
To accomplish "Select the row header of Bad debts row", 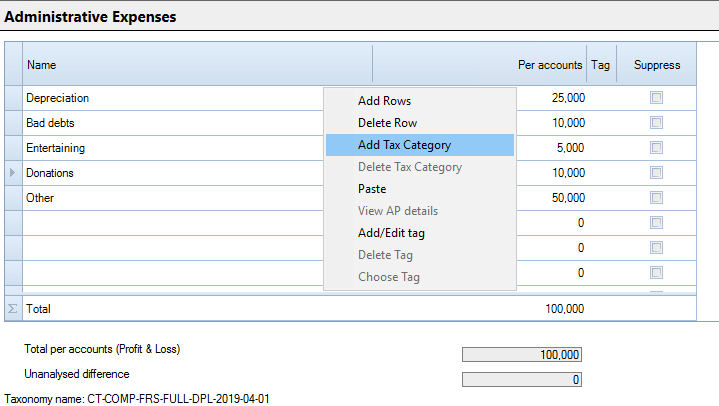I will [x=13, y=123].
